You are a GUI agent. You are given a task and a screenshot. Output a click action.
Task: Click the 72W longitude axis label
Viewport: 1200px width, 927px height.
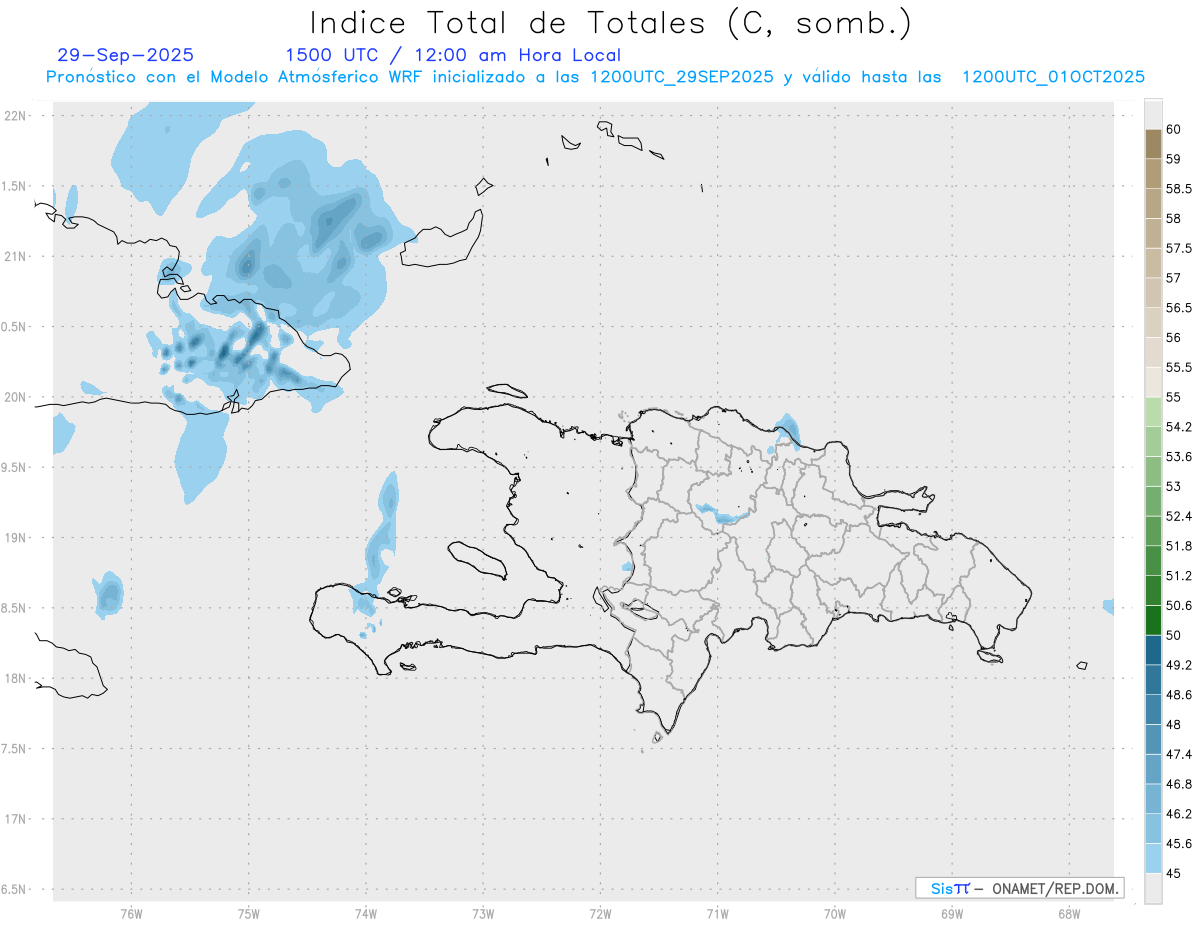600,914
